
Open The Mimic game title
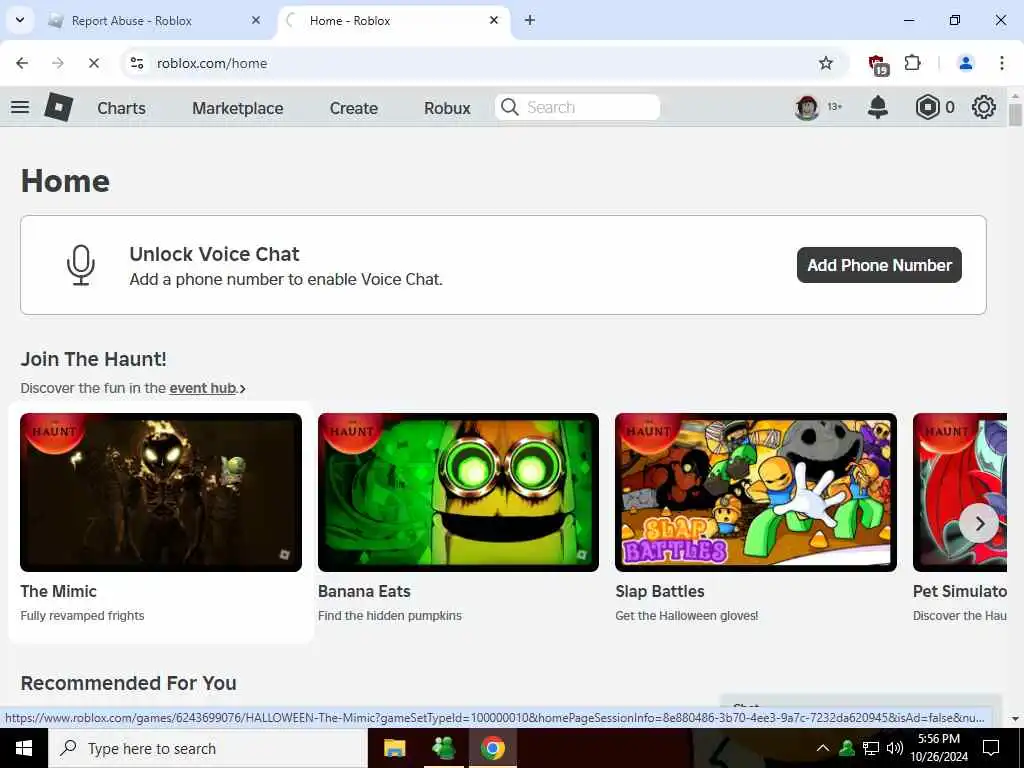(58, 591)
